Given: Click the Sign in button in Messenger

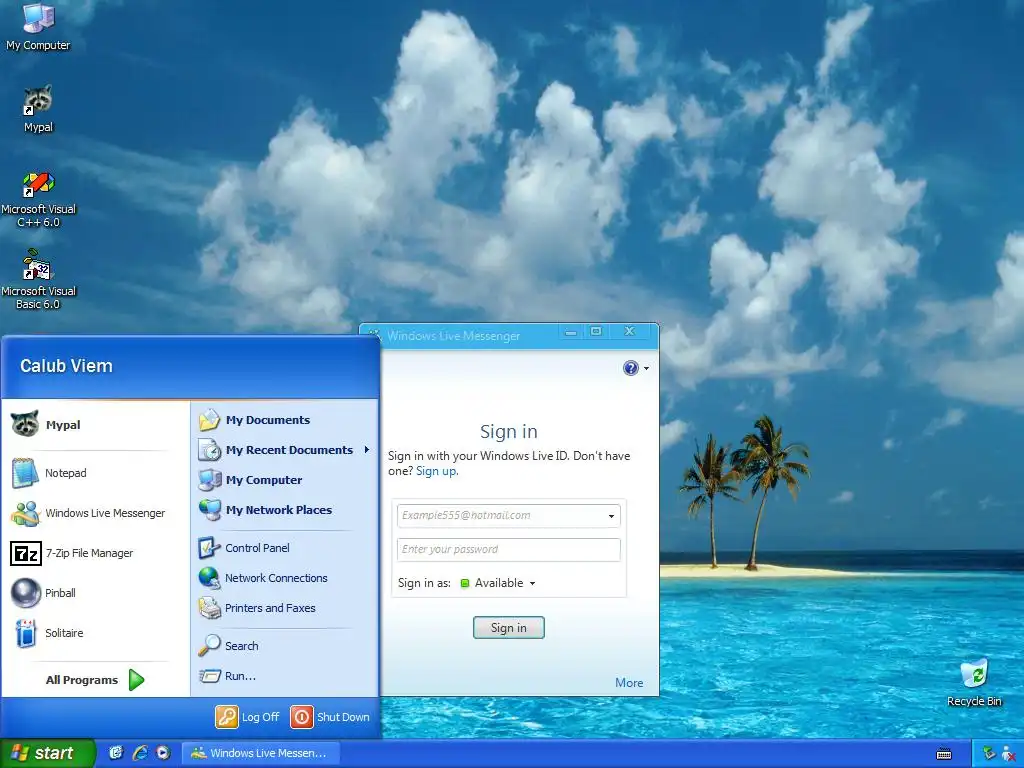Looking at the screenshot, I should 509,628.
